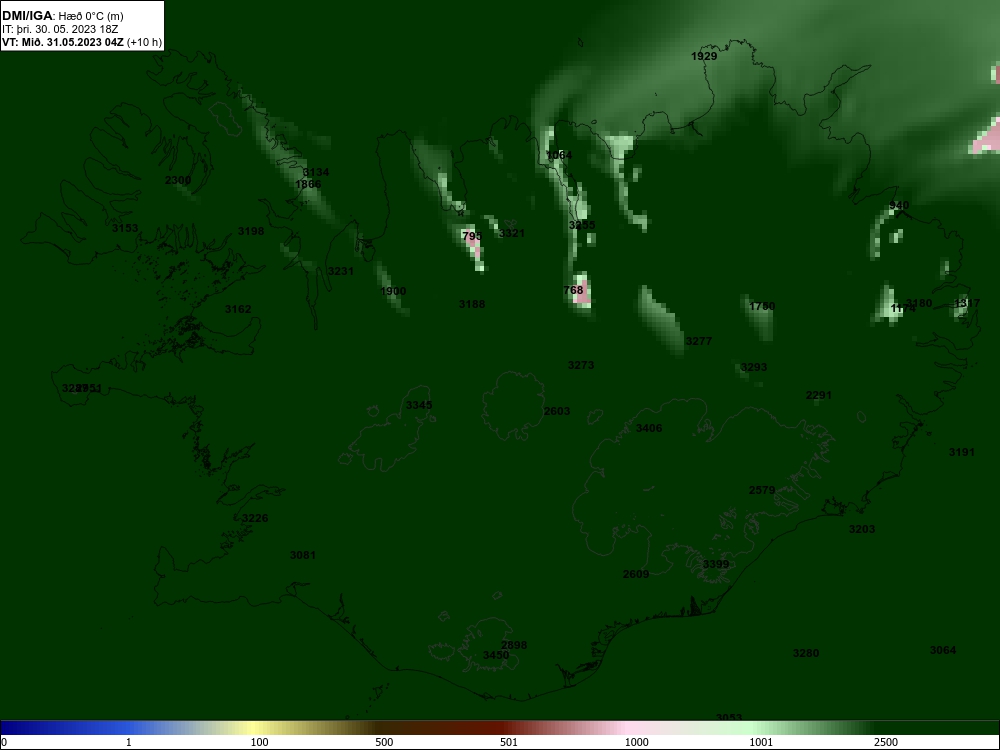Click the 'IT: þri. 30. 05. 2023 18Z' line
This screenshot has height=750, width=1000.
(x=60, y=29)
